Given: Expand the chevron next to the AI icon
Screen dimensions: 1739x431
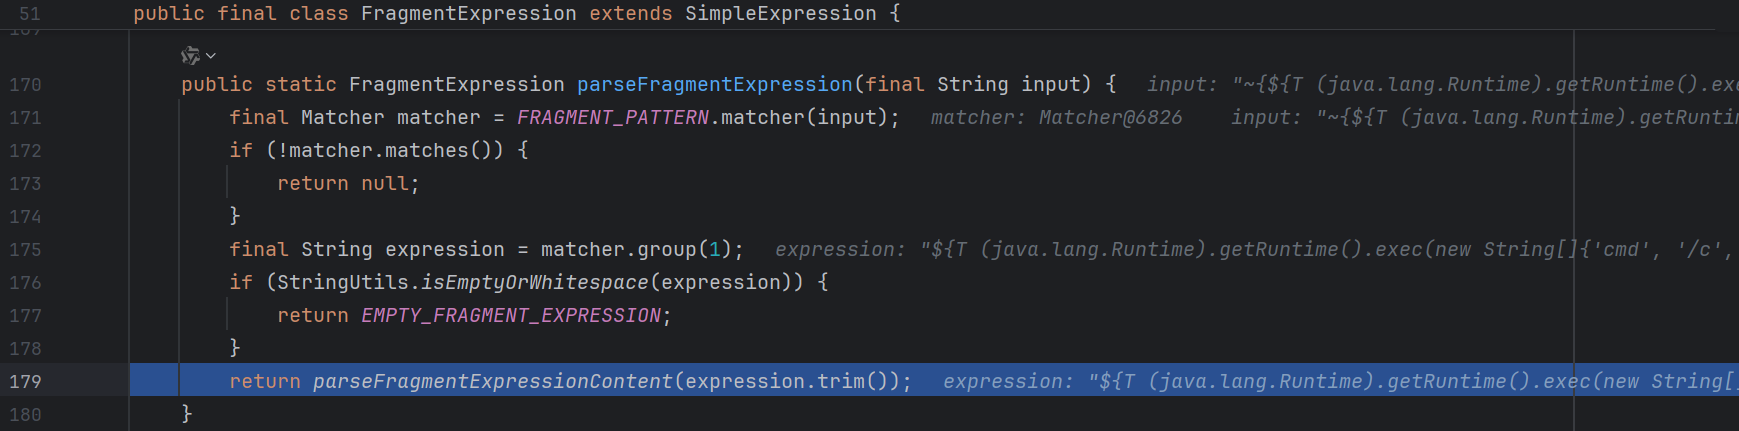Looking at the screenshot, I should click(211, 56).
